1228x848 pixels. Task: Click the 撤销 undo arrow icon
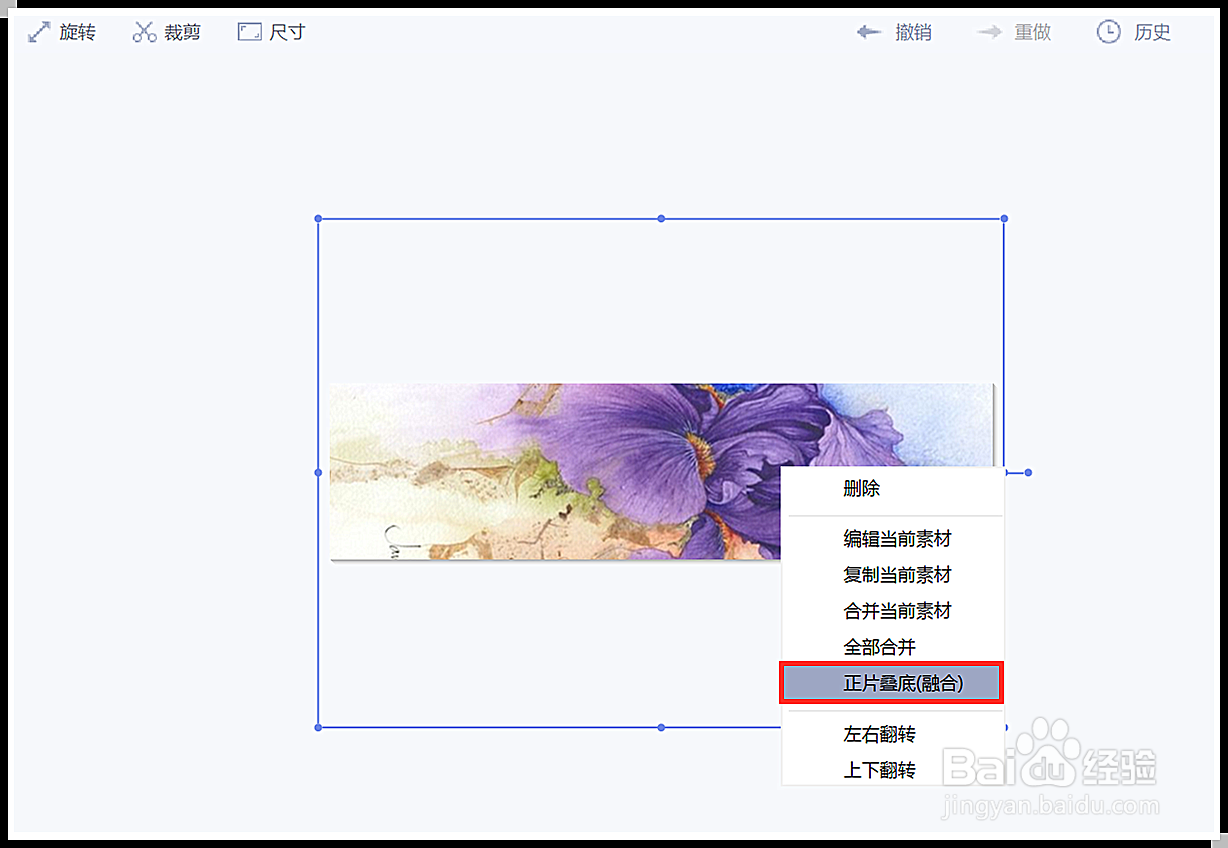coord(868,31)
